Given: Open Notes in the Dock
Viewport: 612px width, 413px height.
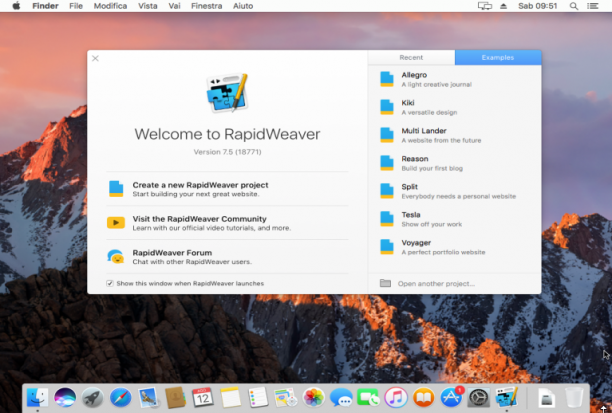Looking at the screenshot, I should point(230,398).
